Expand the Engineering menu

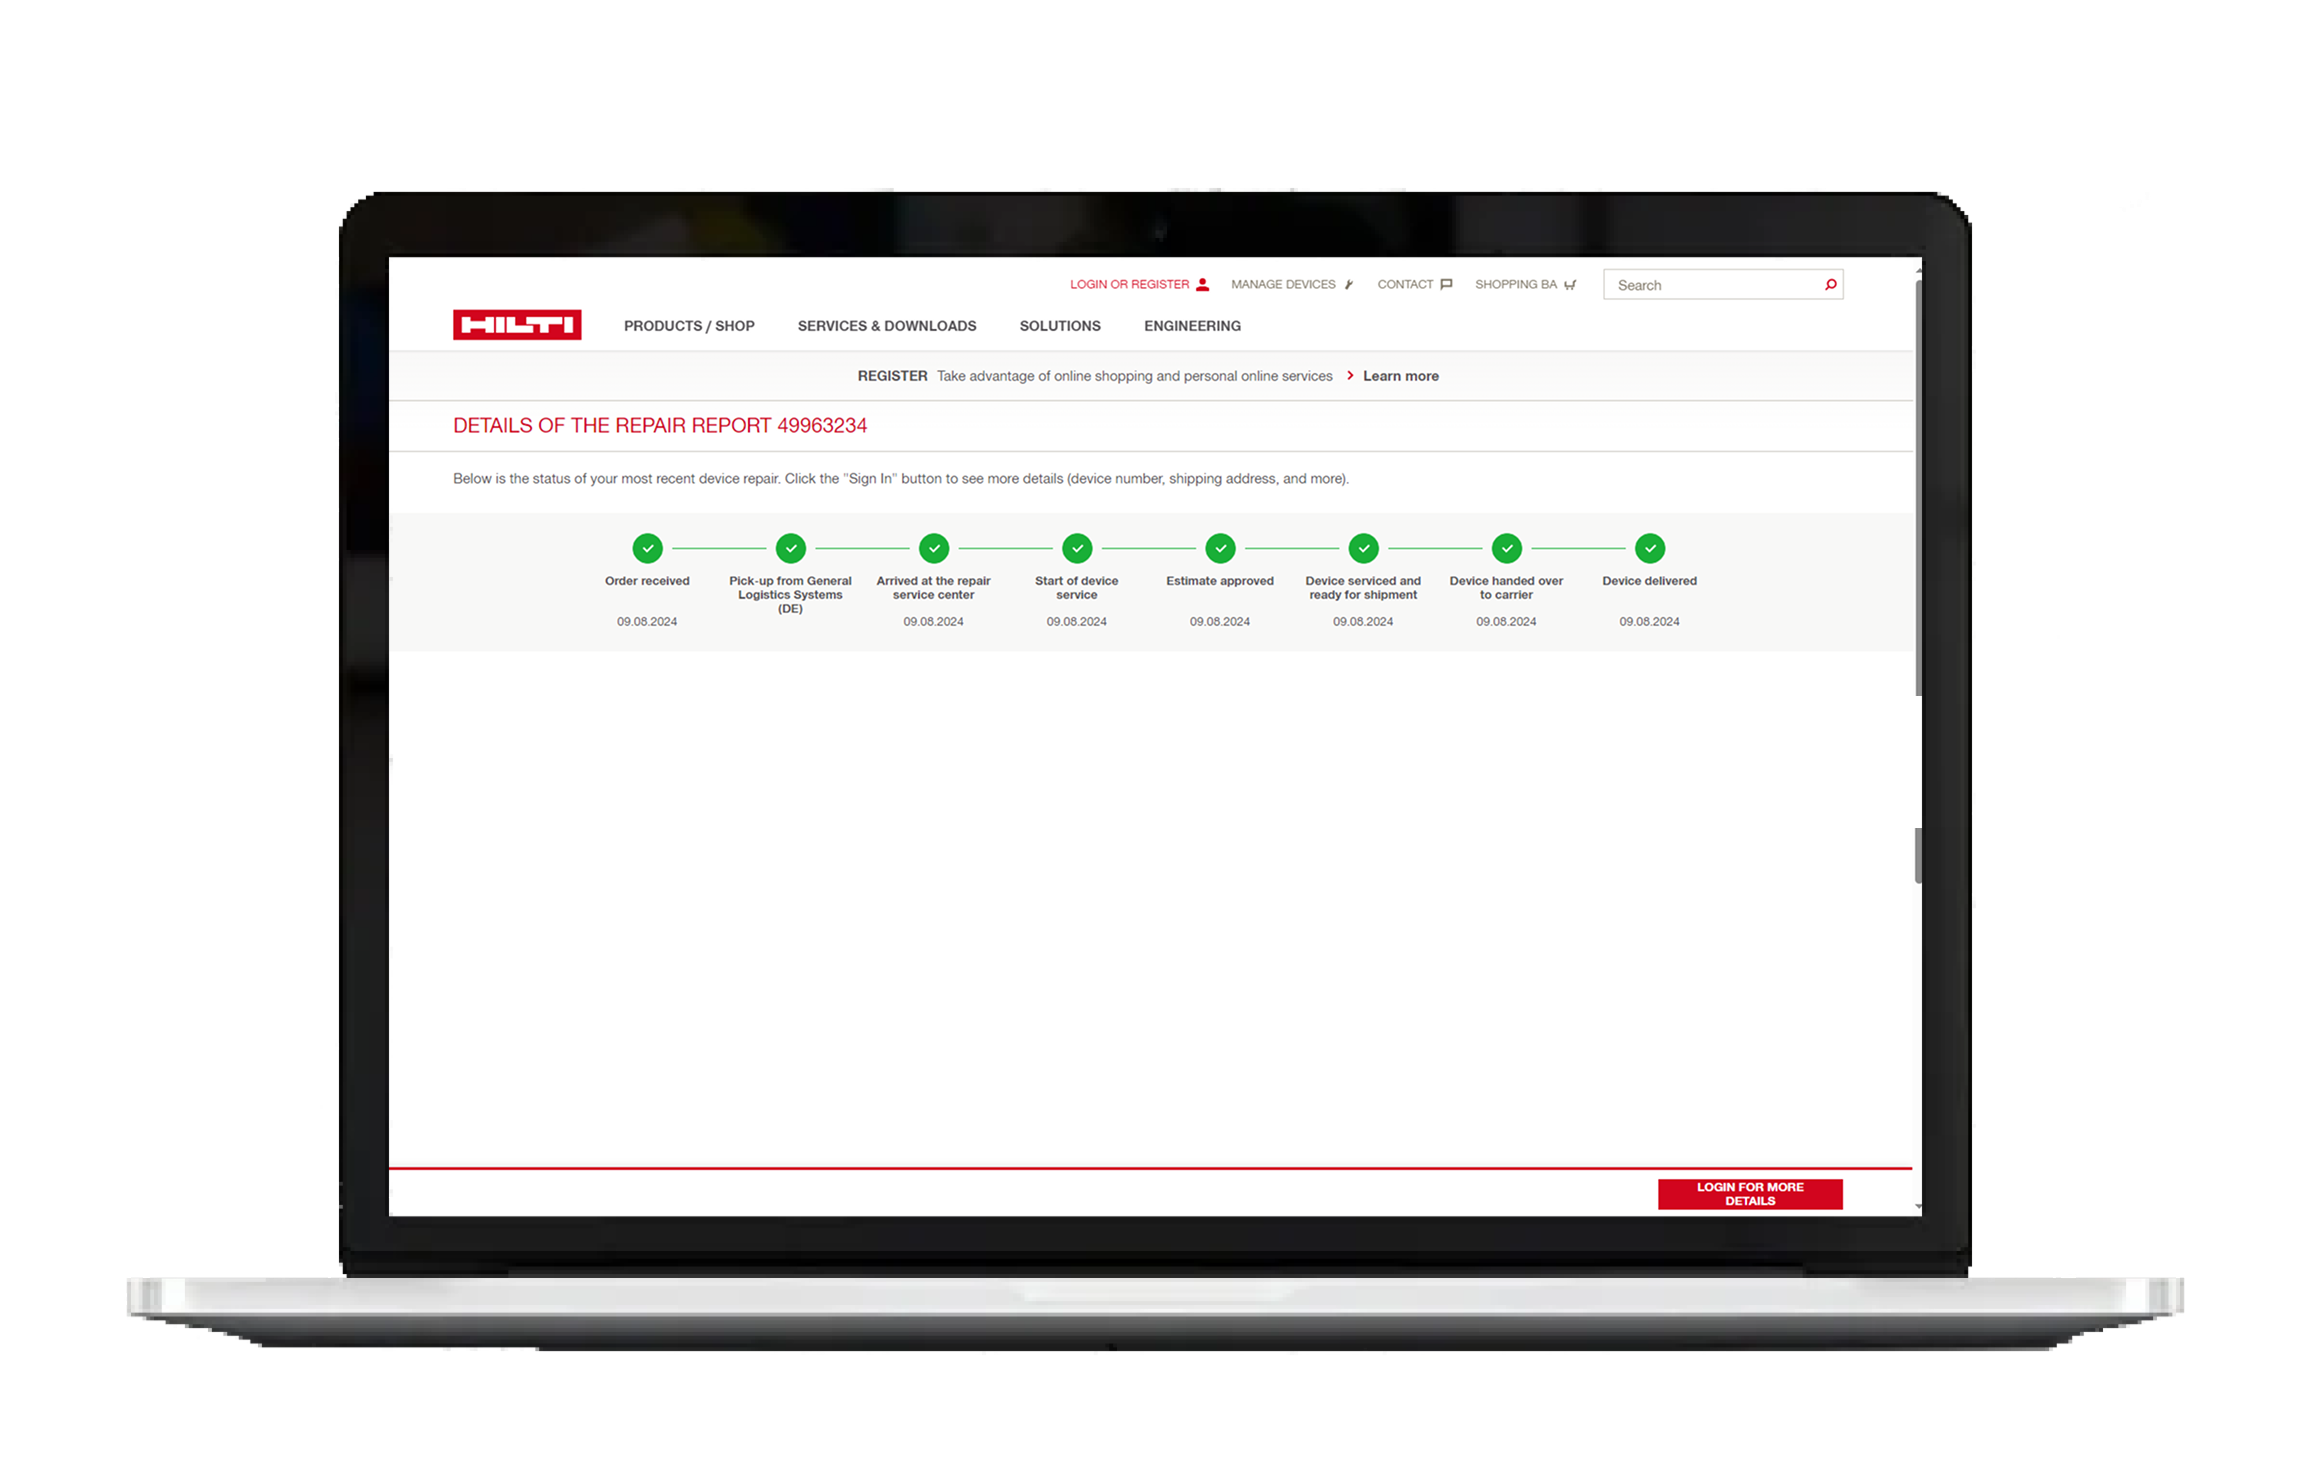point(1192,326)
